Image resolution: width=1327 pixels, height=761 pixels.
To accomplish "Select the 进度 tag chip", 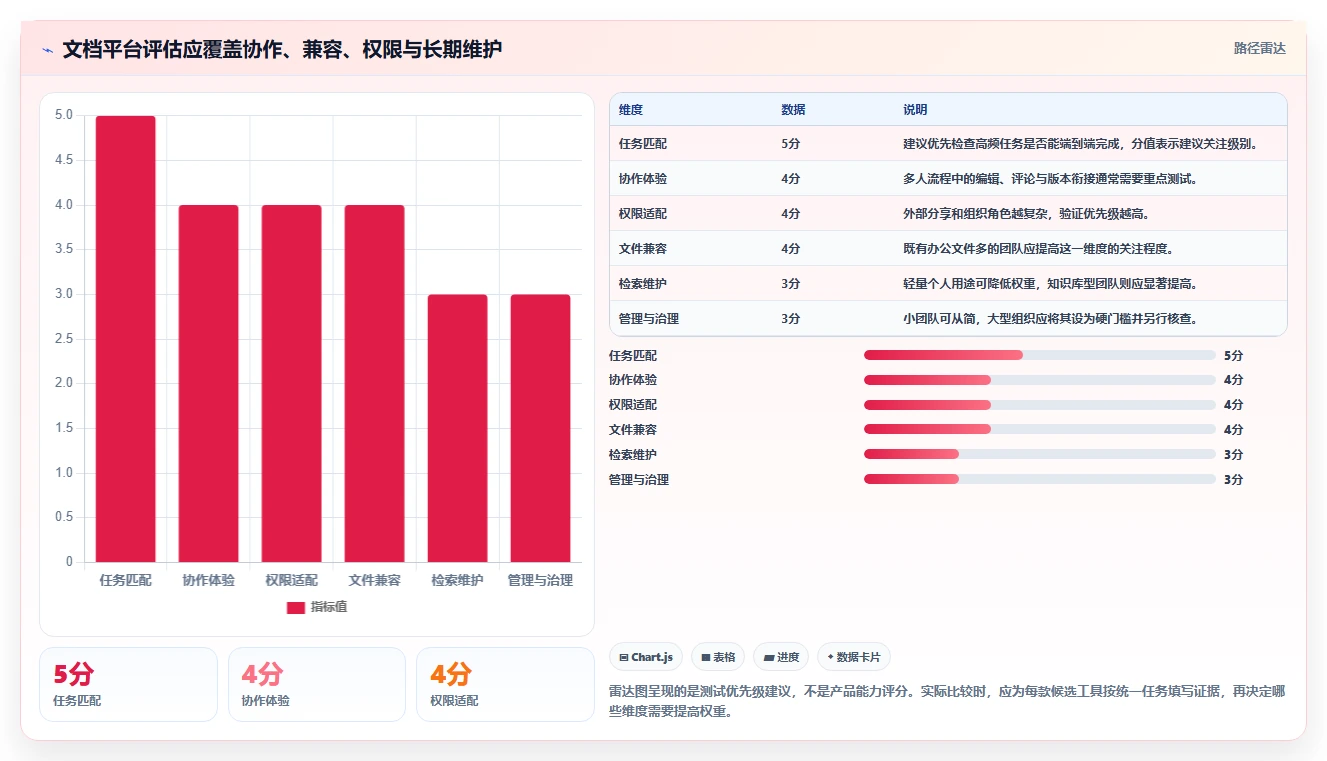I will tap(781, 657).
